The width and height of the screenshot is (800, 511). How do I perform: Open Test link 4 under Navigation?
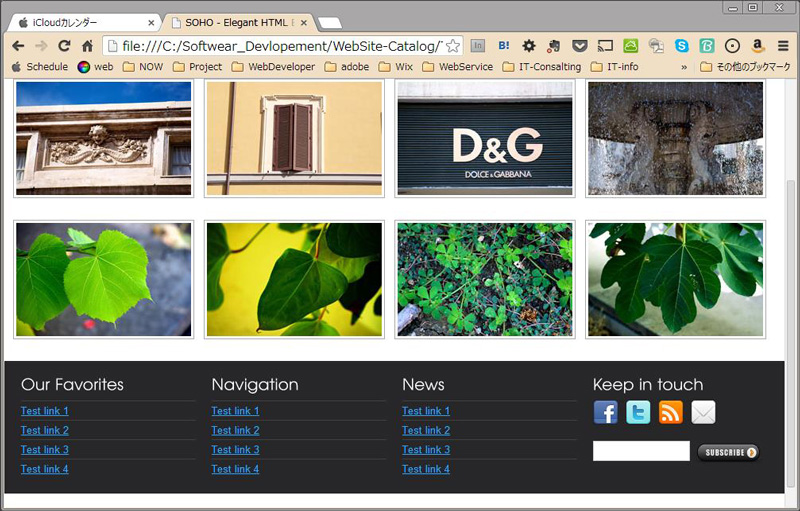235,469
